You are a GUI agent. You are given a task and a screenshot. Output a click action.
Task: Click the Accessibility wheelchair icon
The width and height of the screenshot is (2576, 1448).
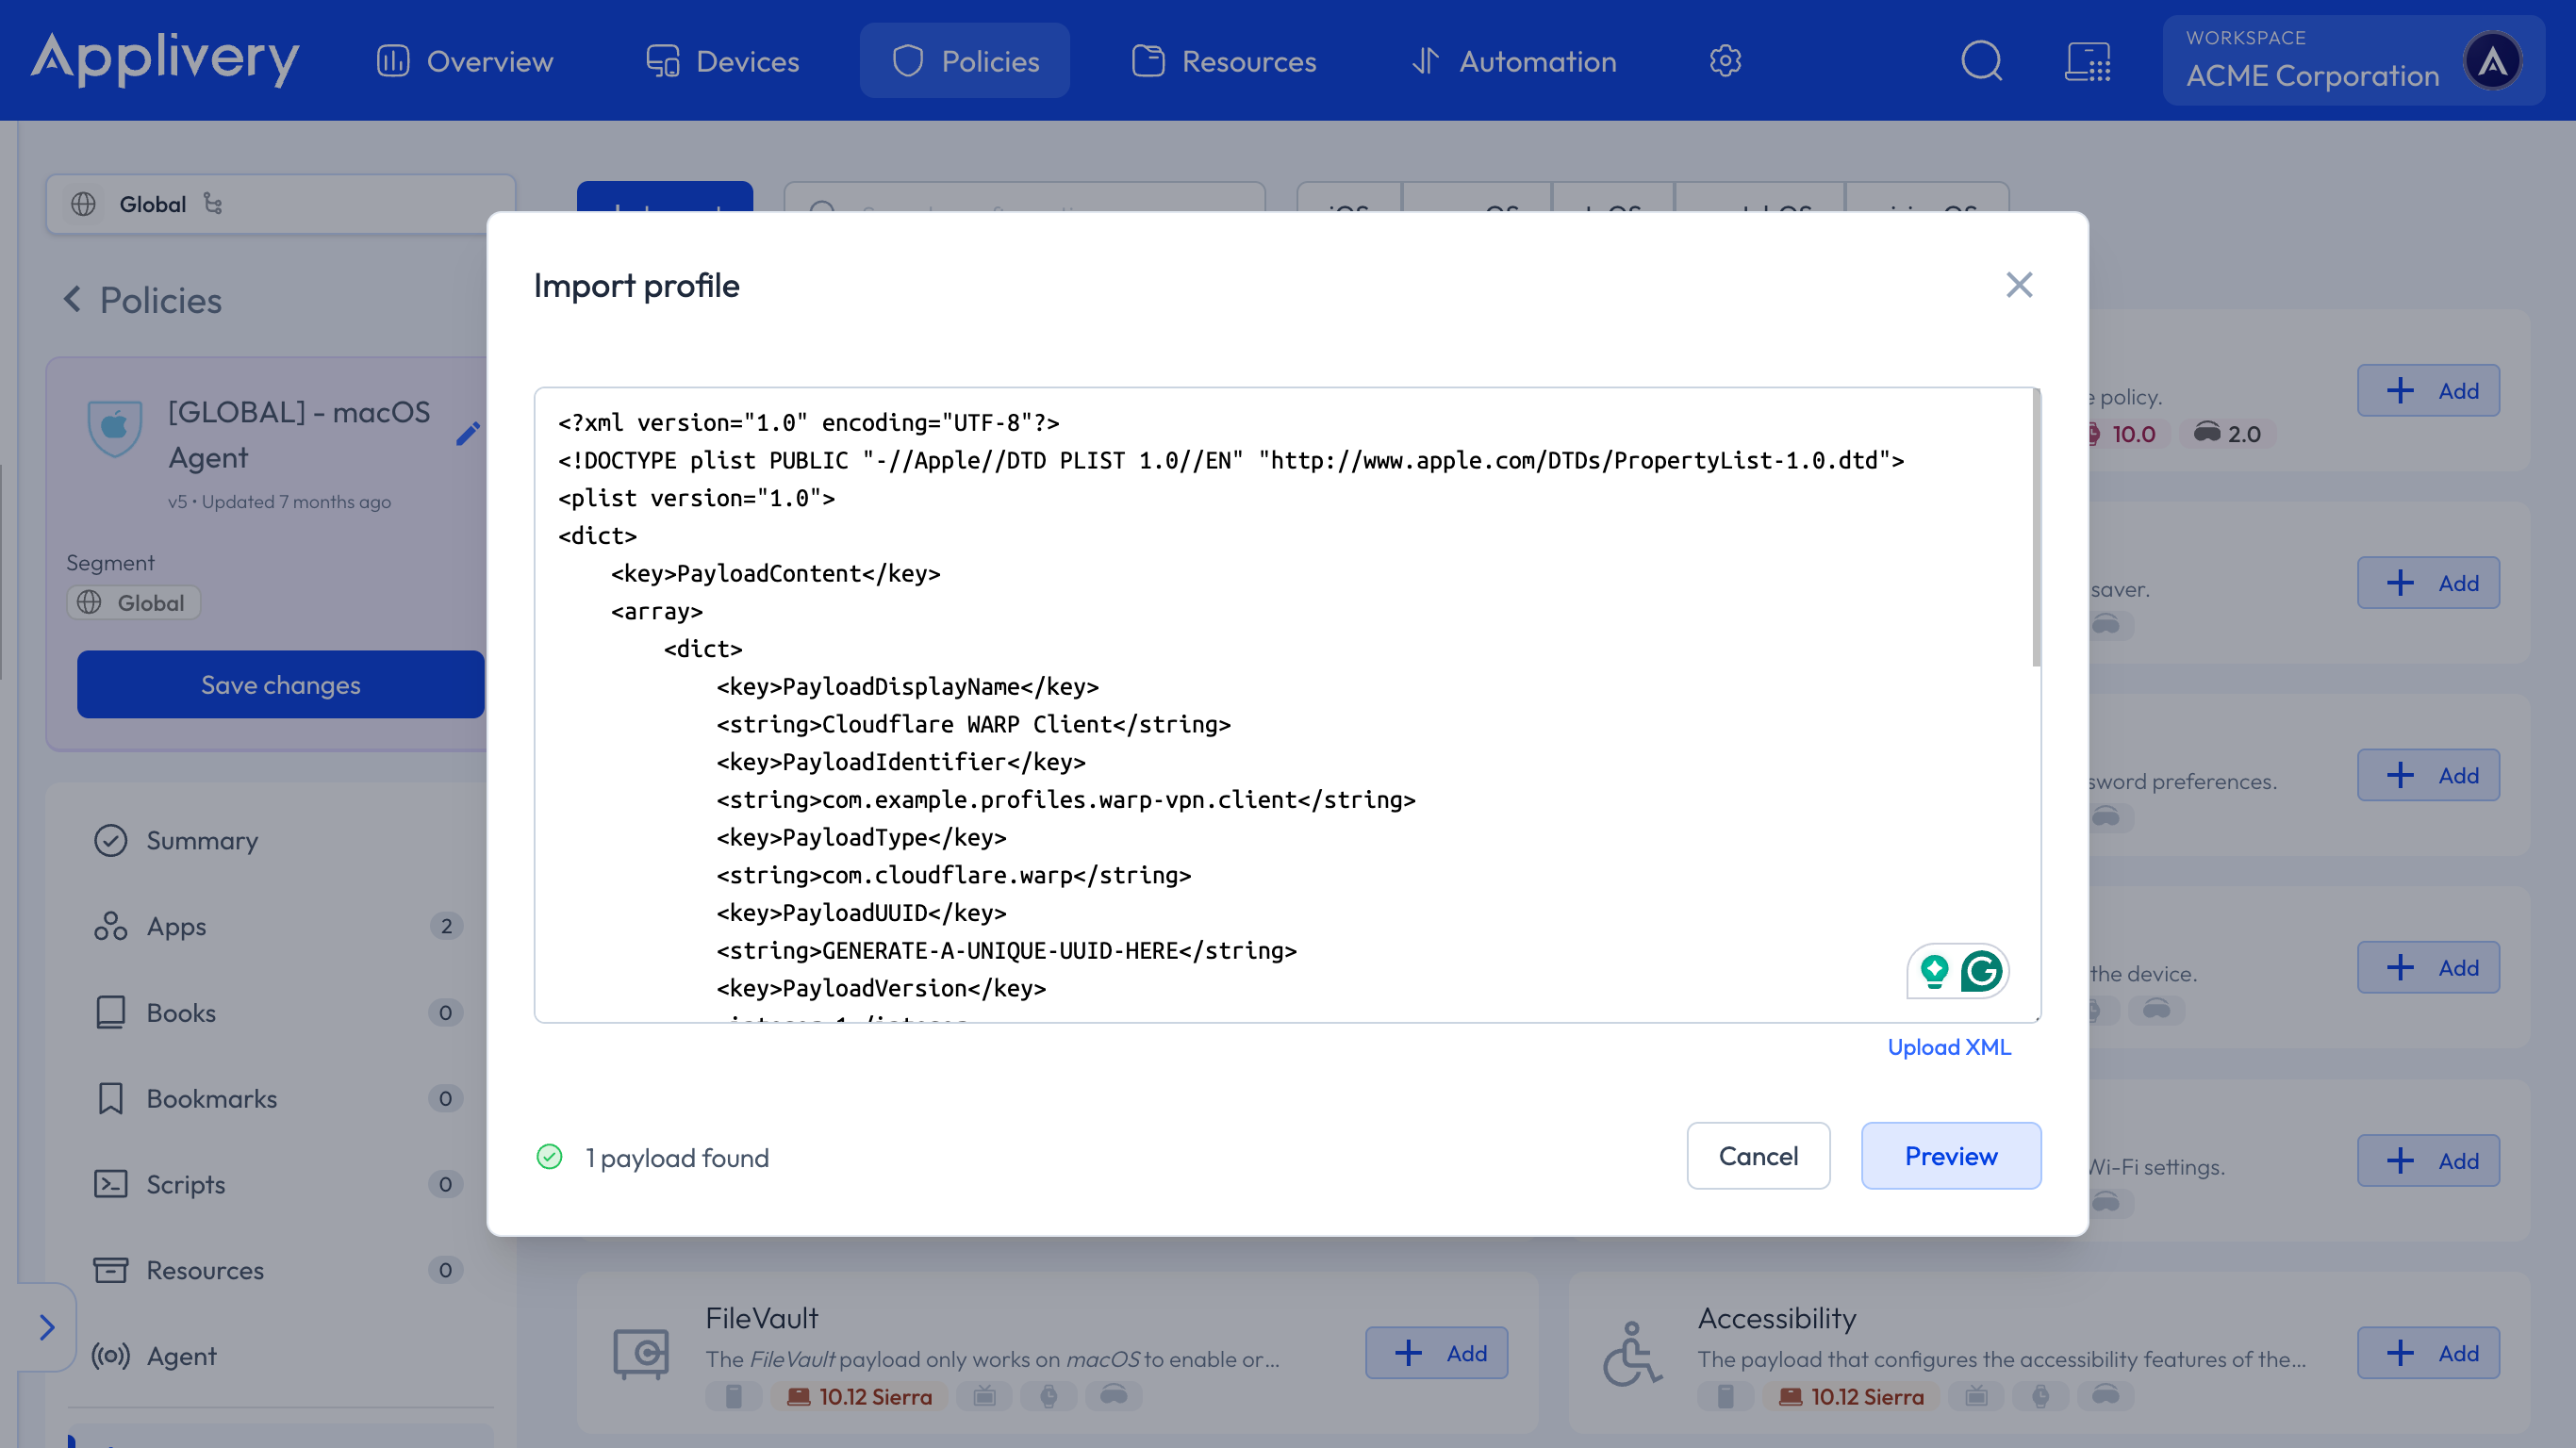coord(1632,1354)
